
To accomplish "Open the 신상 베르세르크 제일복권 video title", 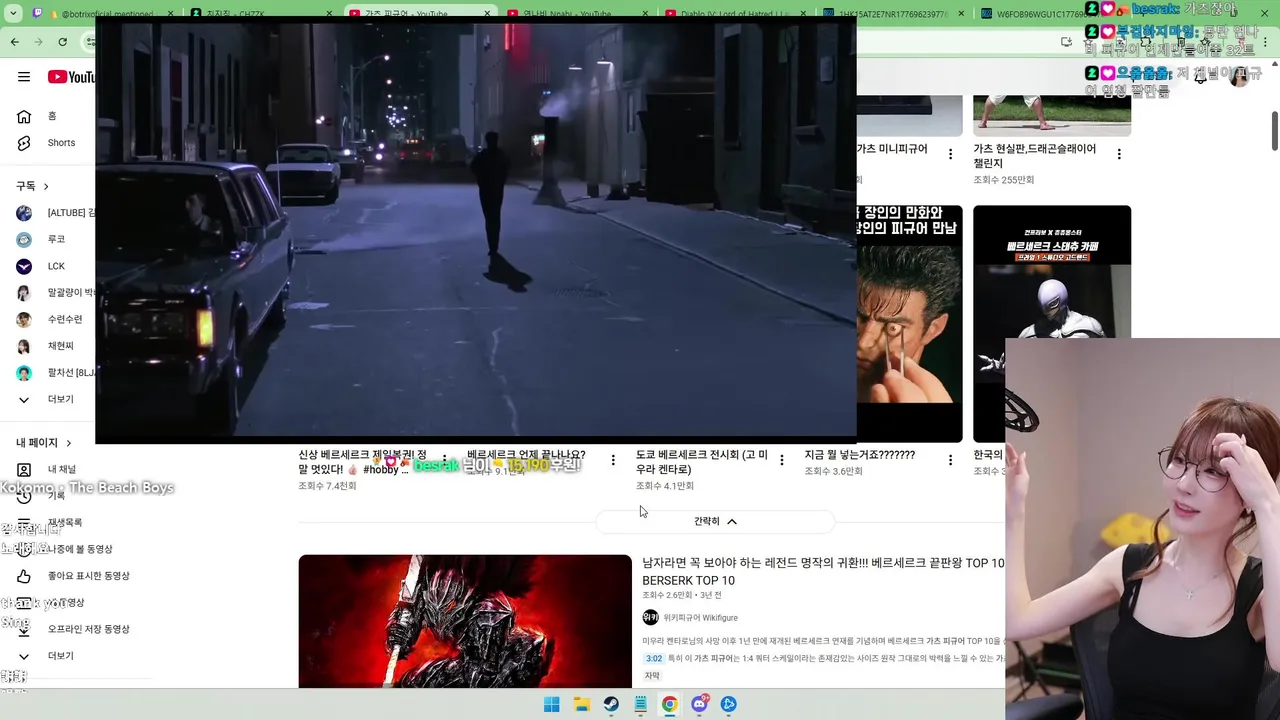I will click(362, 461).
